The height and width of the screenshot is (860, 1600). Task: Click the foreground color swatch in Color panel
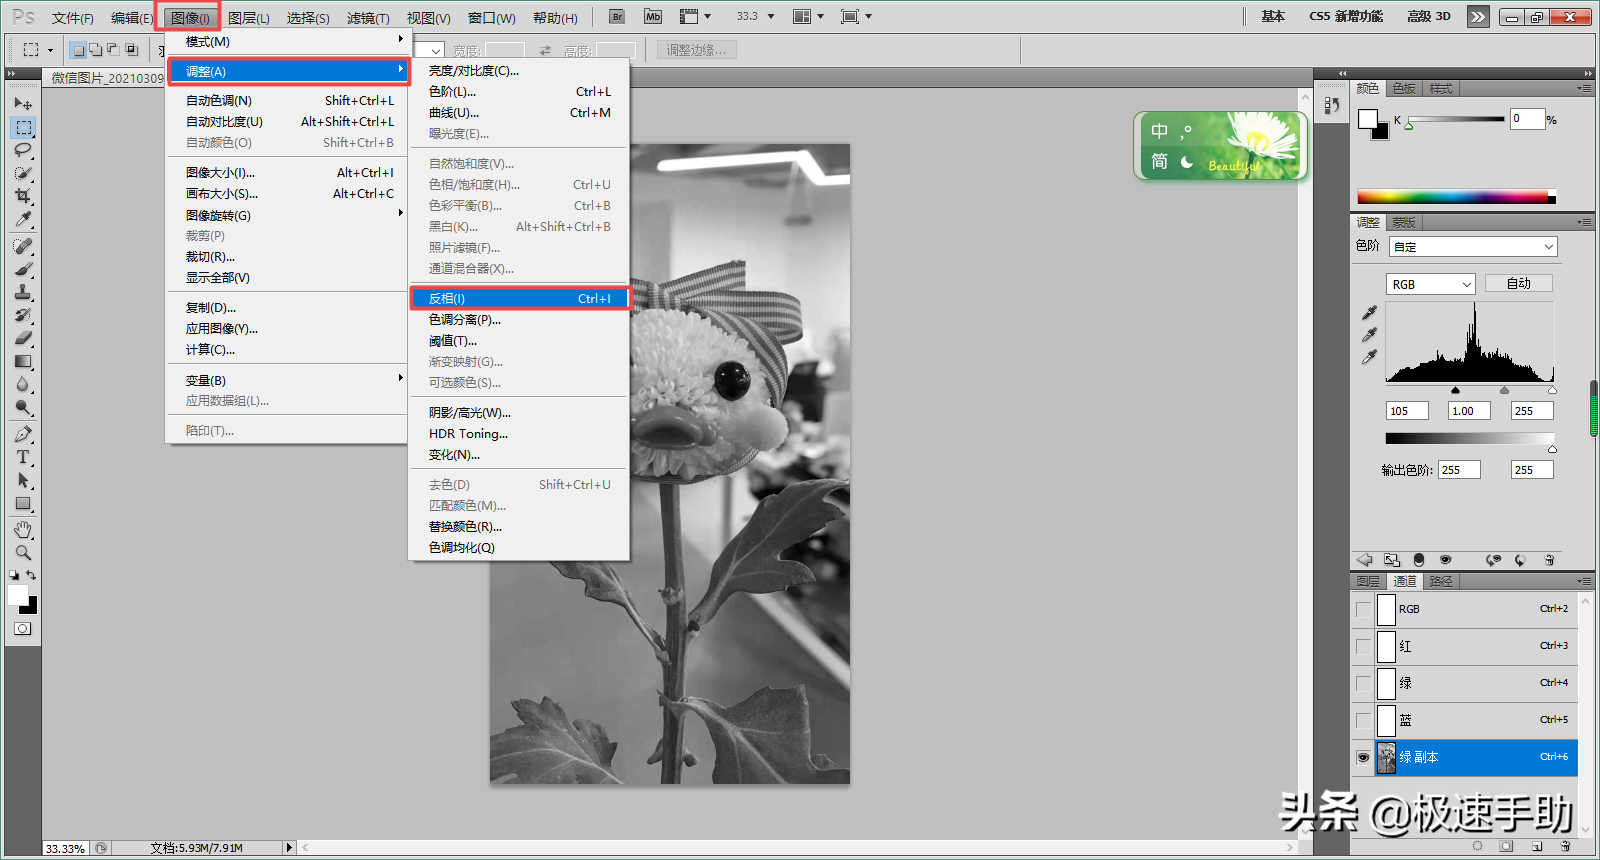[1368, 119]
